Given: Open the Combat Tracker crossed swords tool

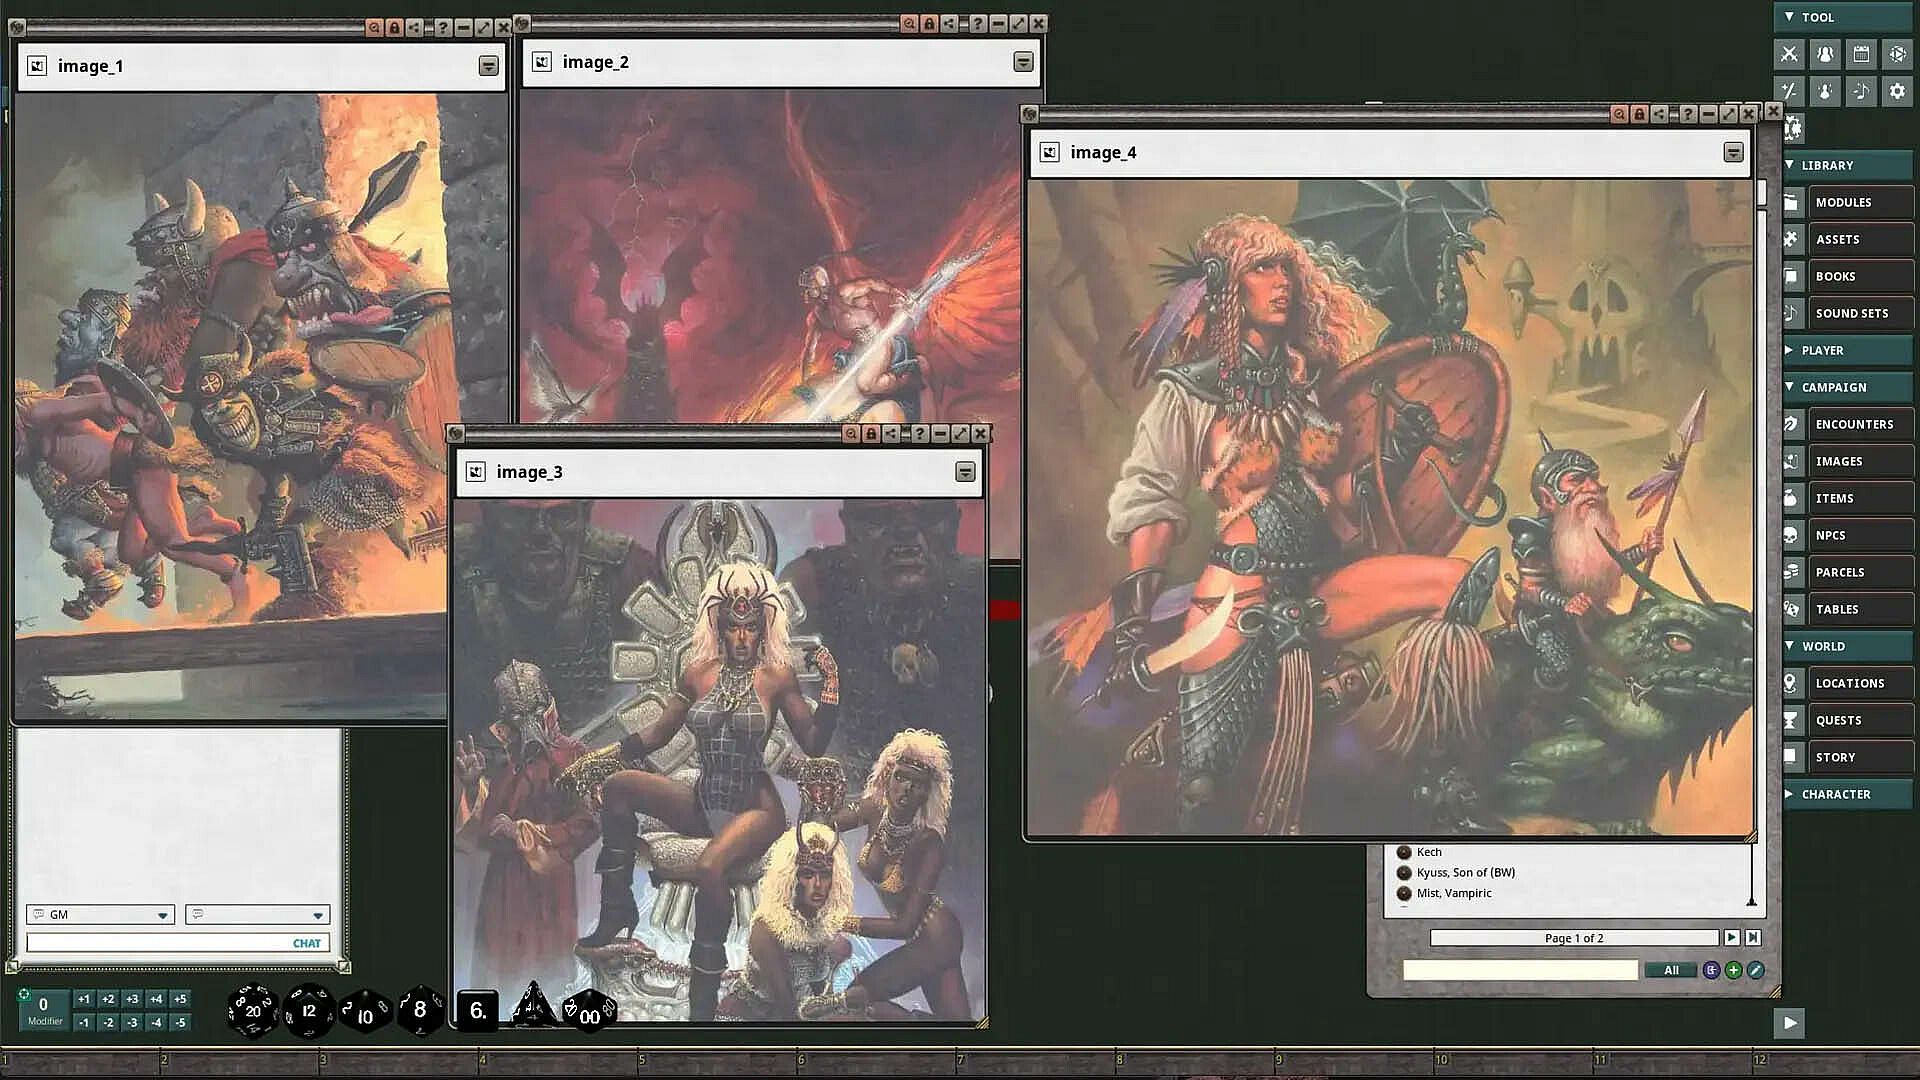Looking at the screenshot, I should coord(1789,54).
